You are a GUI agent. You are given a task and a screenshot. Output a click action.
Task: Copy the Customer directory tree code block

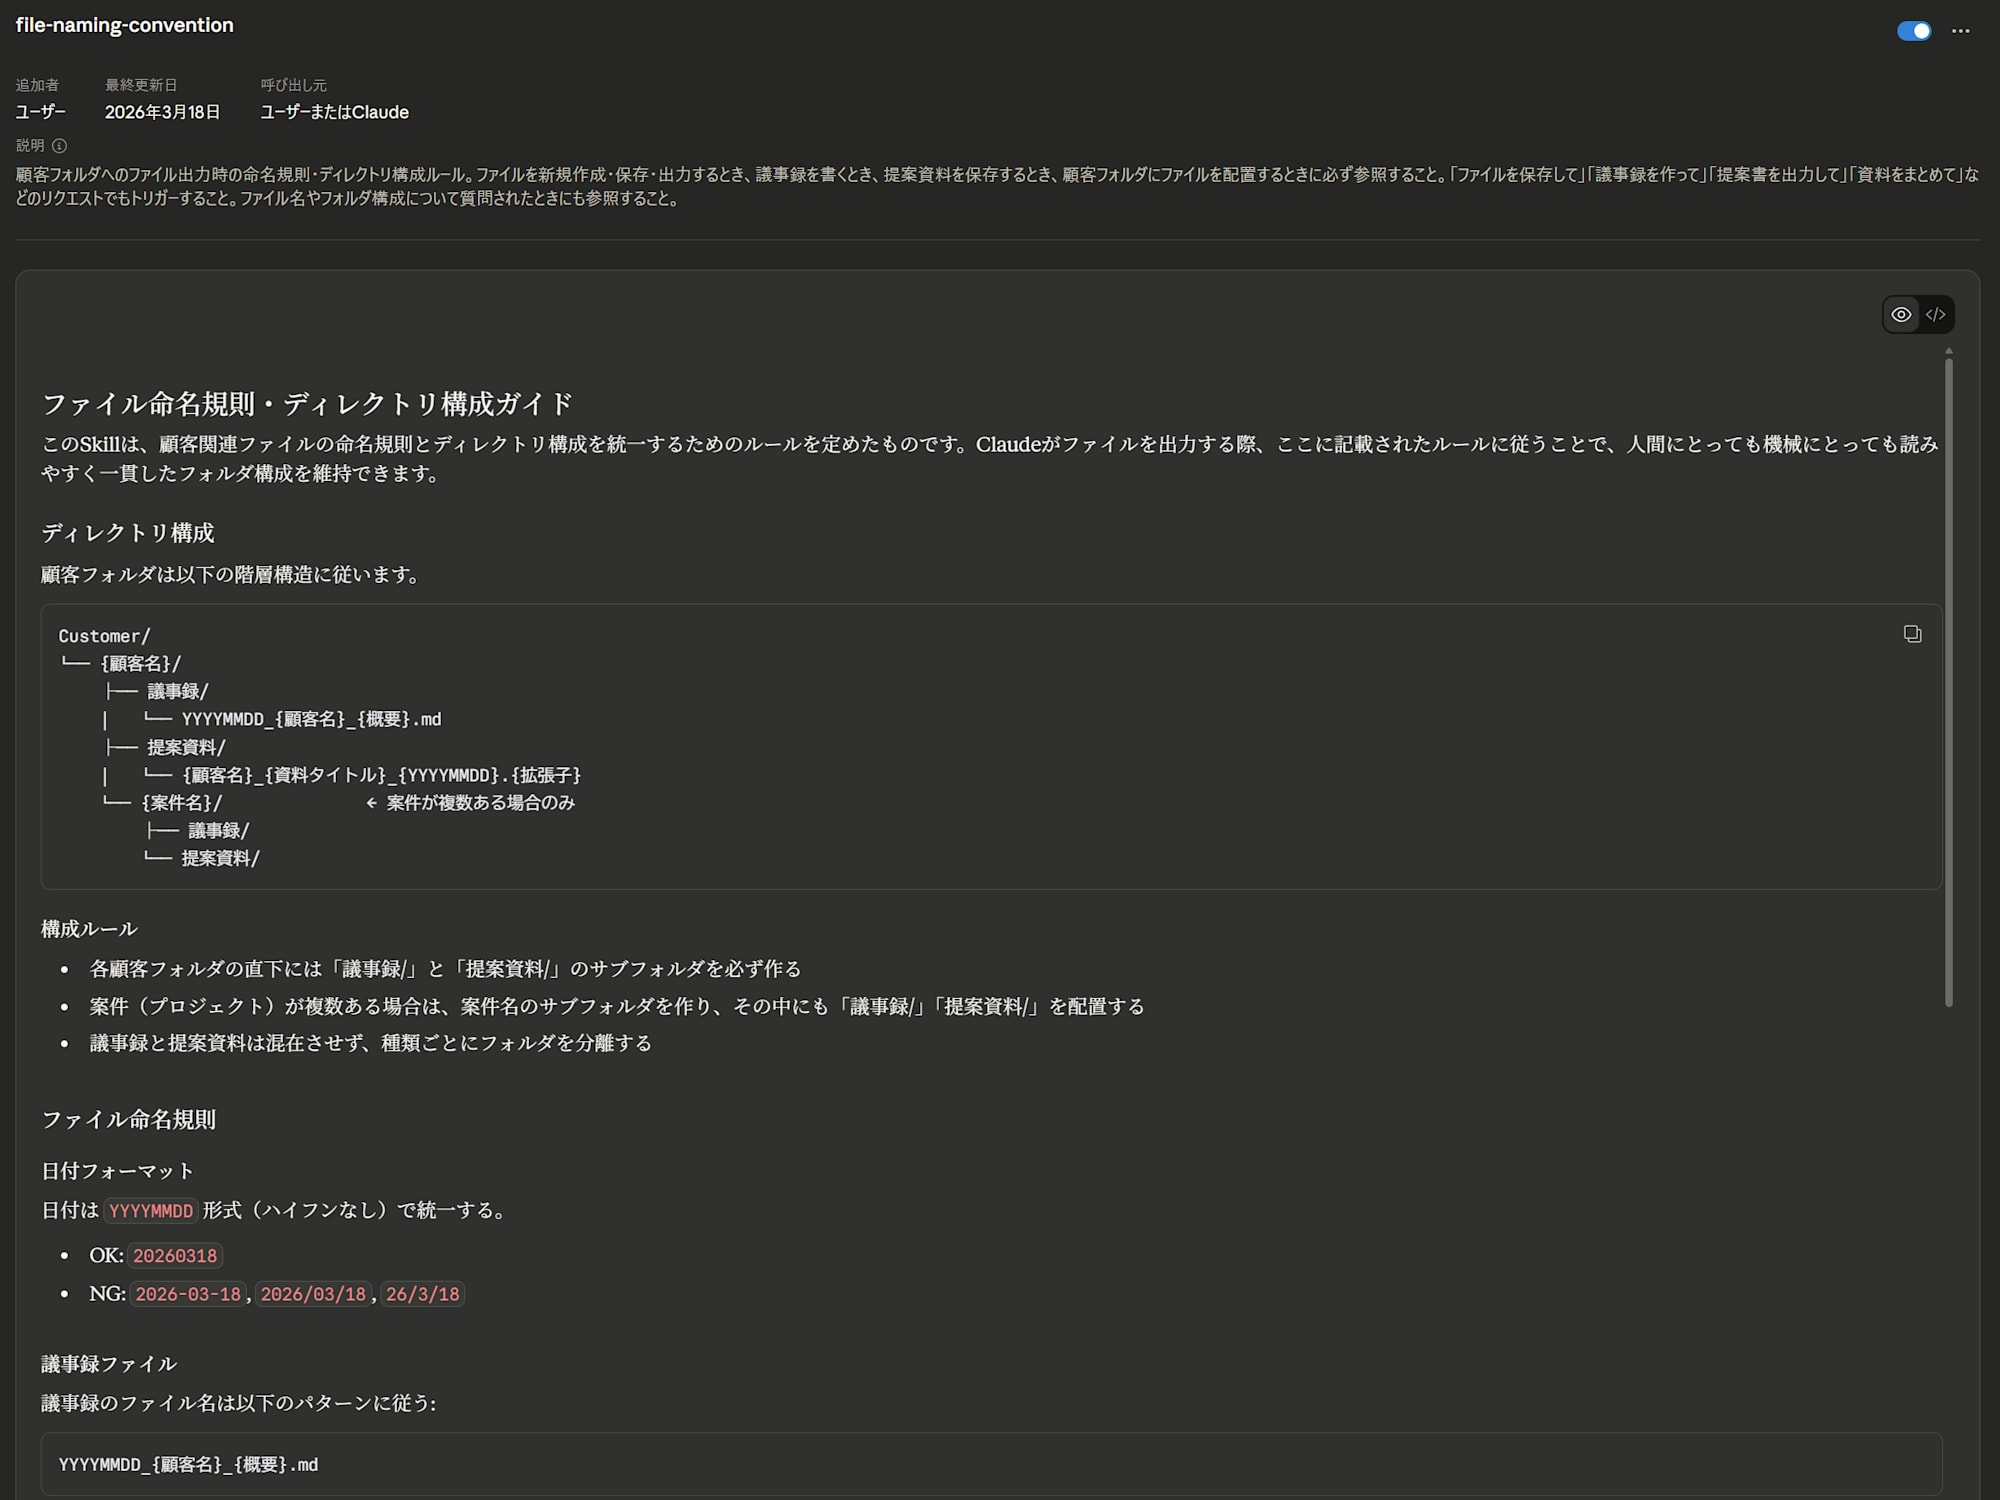tap(1913, 634)
